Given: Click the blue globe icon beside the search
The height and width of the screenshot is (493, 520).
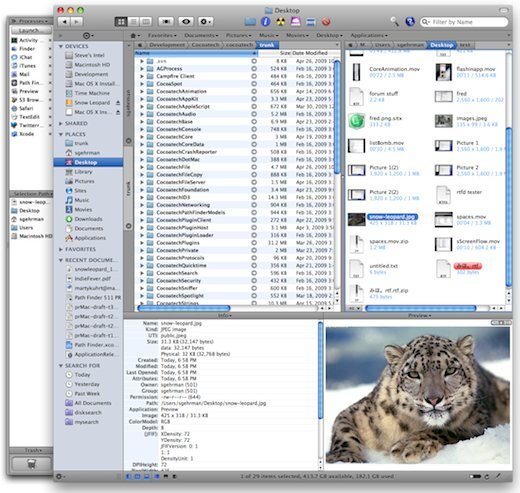Looking at the screenshot, I should [410, 22].
